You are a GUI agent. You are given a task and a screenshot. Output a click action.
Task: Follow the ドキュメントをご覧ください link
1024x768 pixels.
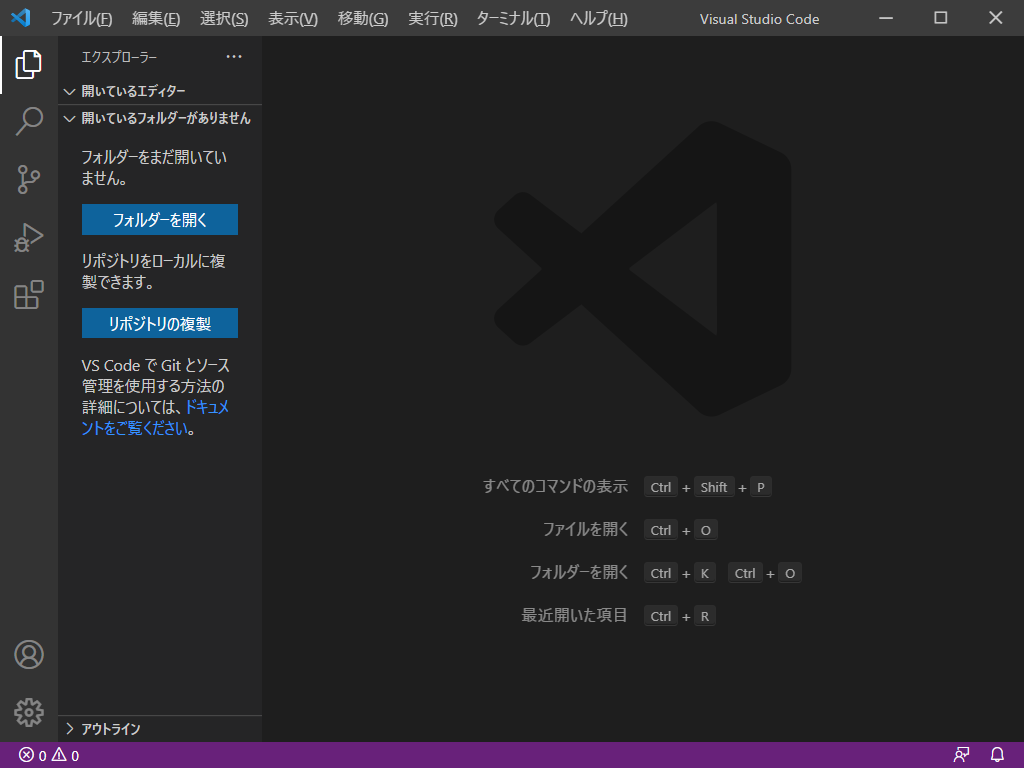pos(155,418)
